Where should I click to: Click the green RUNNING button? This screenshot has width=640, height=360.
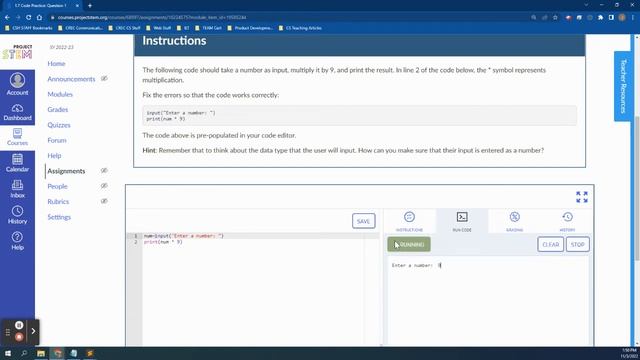(x=409, y=244)
